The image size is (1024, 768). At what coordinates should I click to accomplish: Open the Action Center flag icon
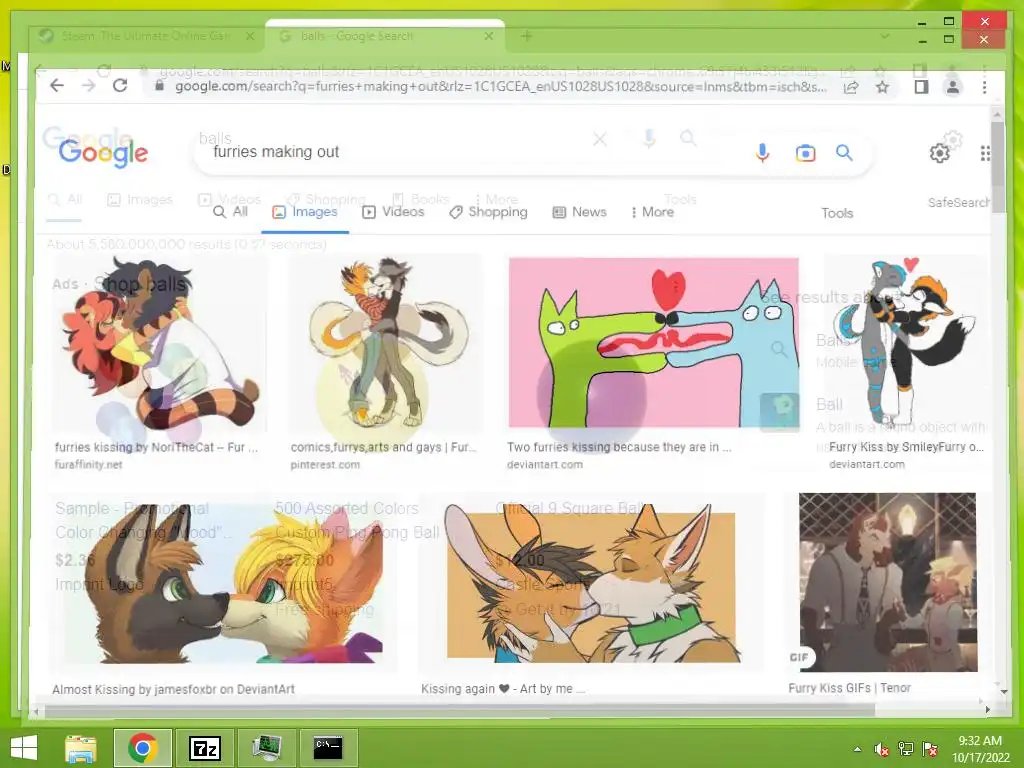(930, 749)
